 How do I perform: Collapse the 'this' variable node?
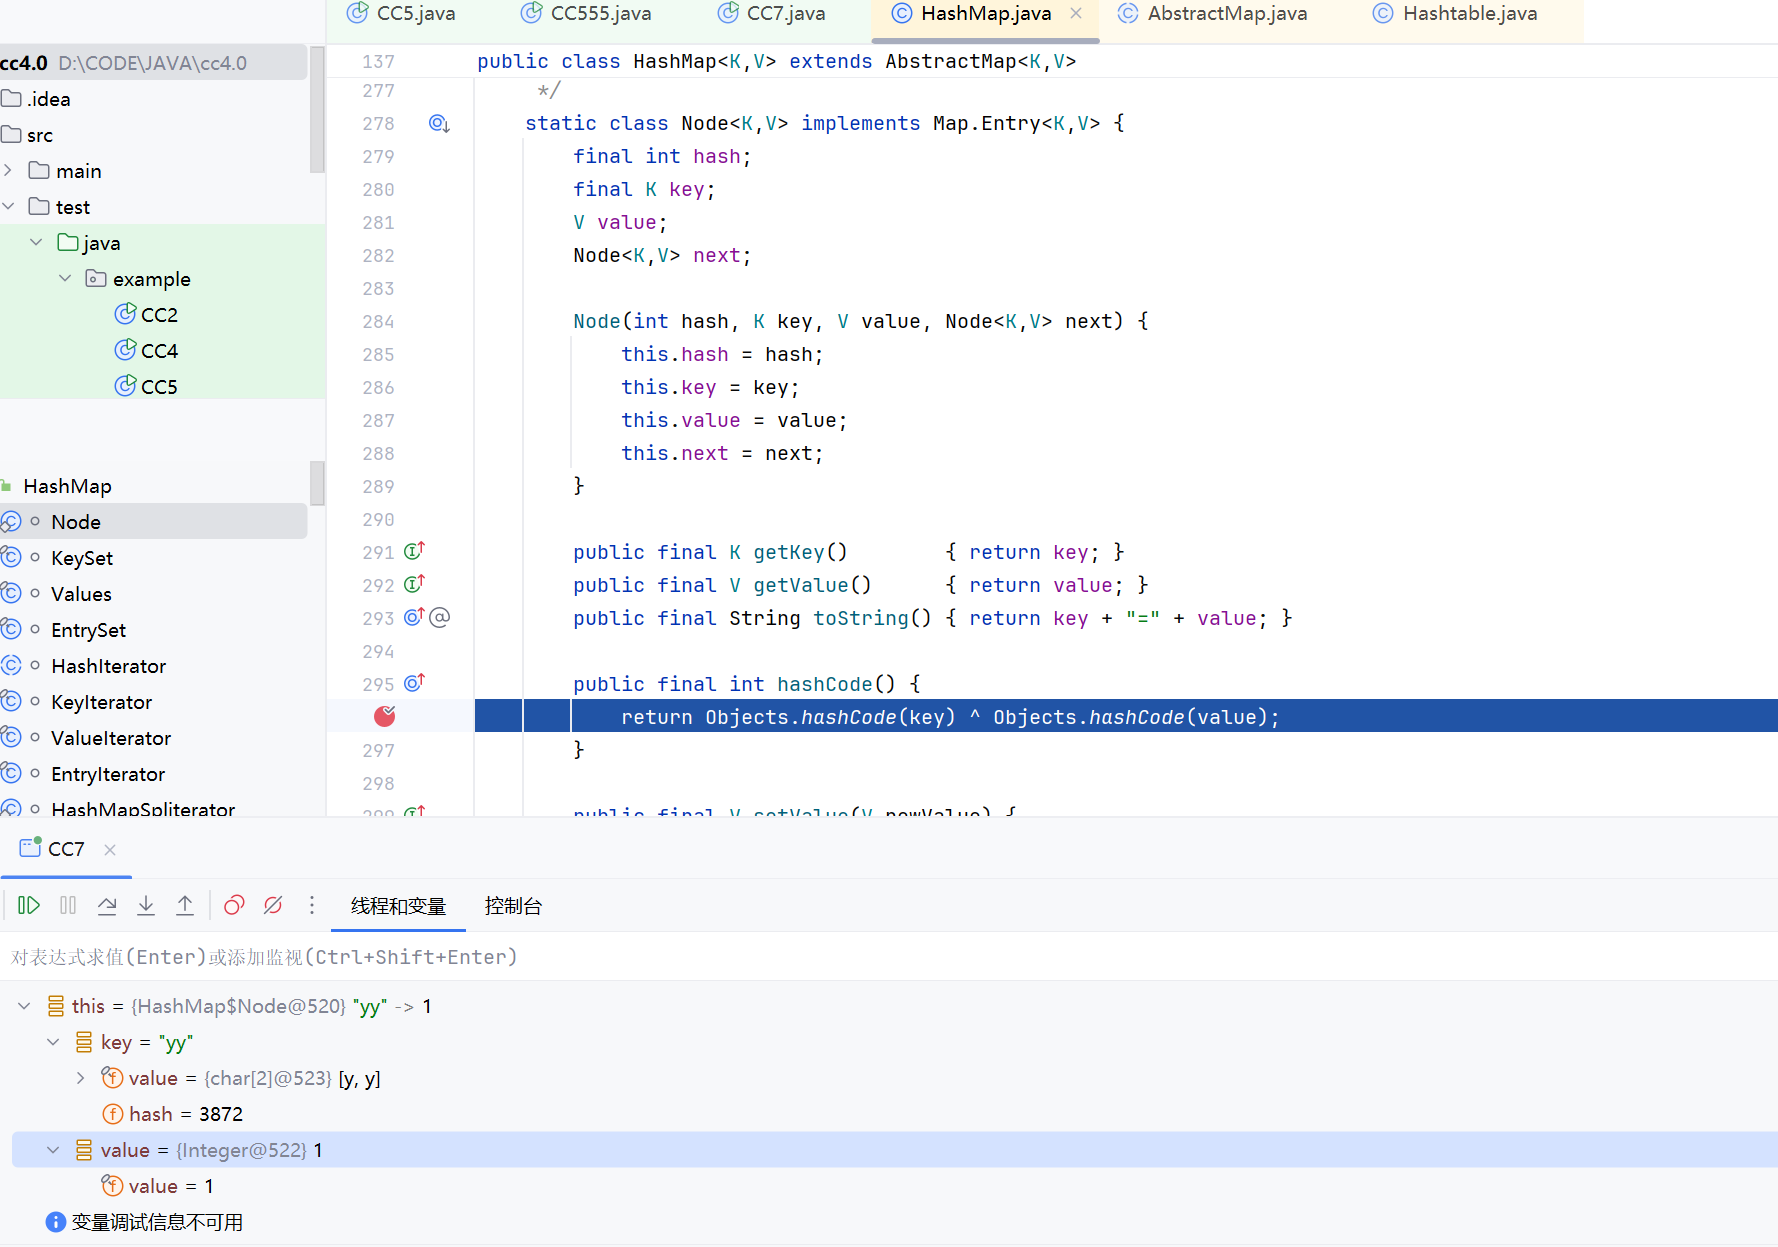pyautogui.click(x=24, y=1006)
